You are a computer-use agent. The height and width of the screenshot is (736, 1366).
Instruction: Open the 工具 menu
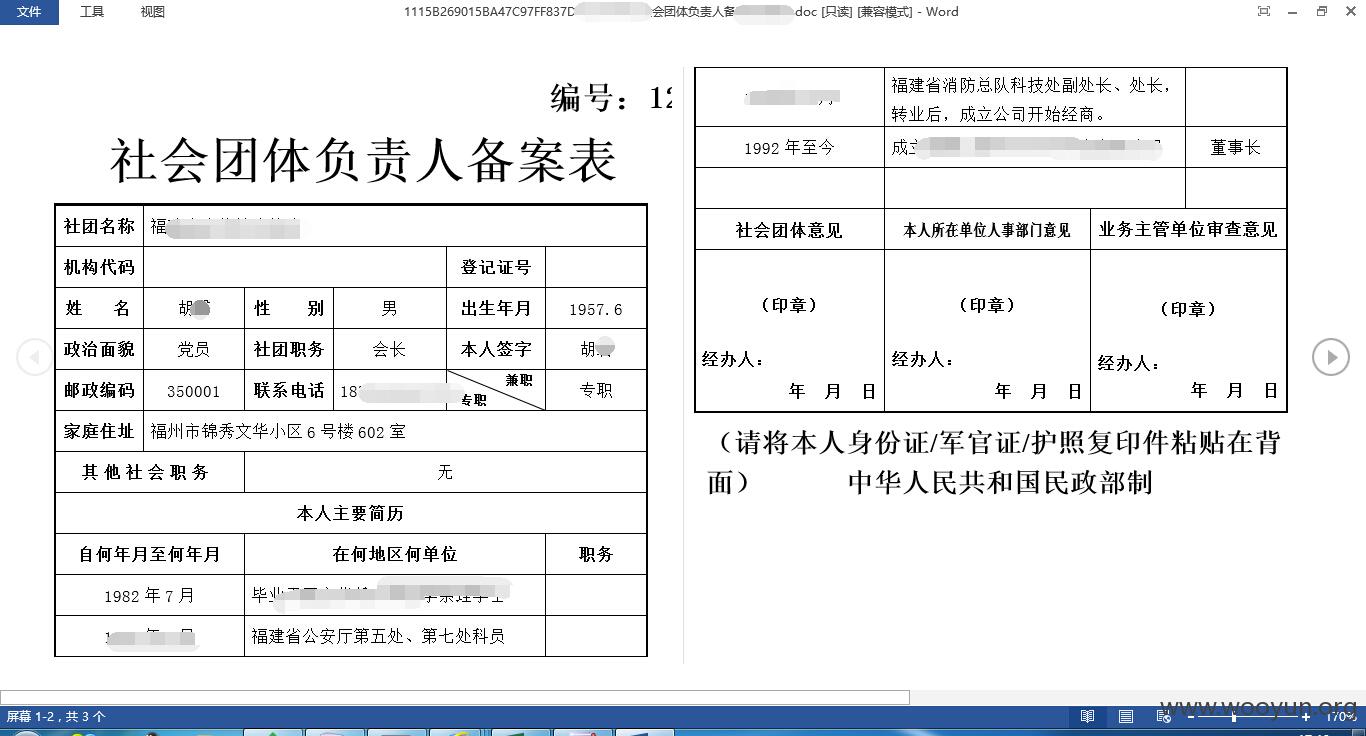92,12
